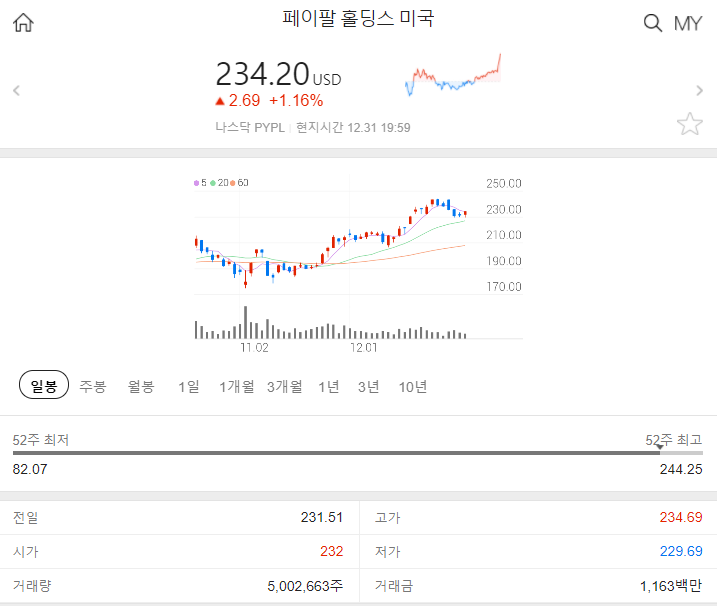Screen dimensions: 717x606
Task: Click the 250.00 price axis label
Action: click(503, 183)
